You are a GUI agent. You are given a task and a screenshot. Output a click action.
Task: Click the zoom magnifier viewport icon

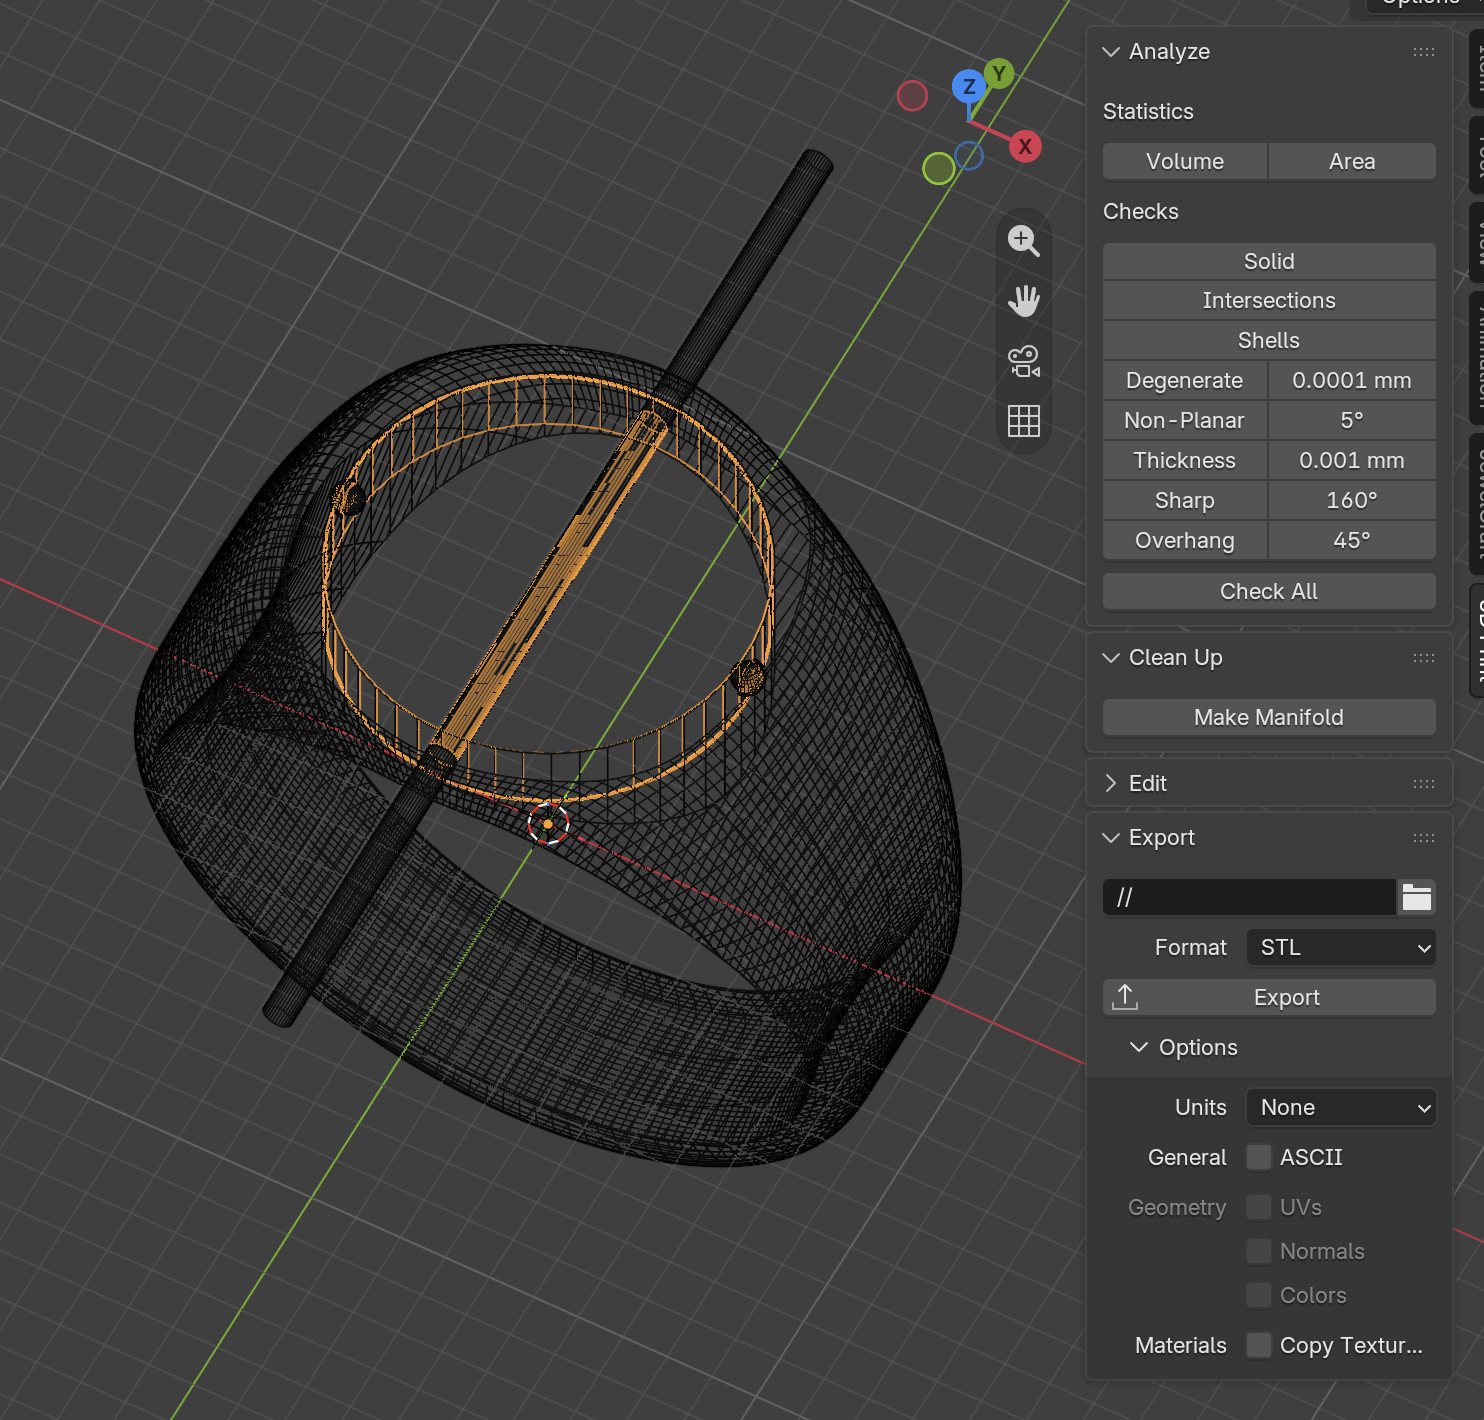tap(1024, 241)
